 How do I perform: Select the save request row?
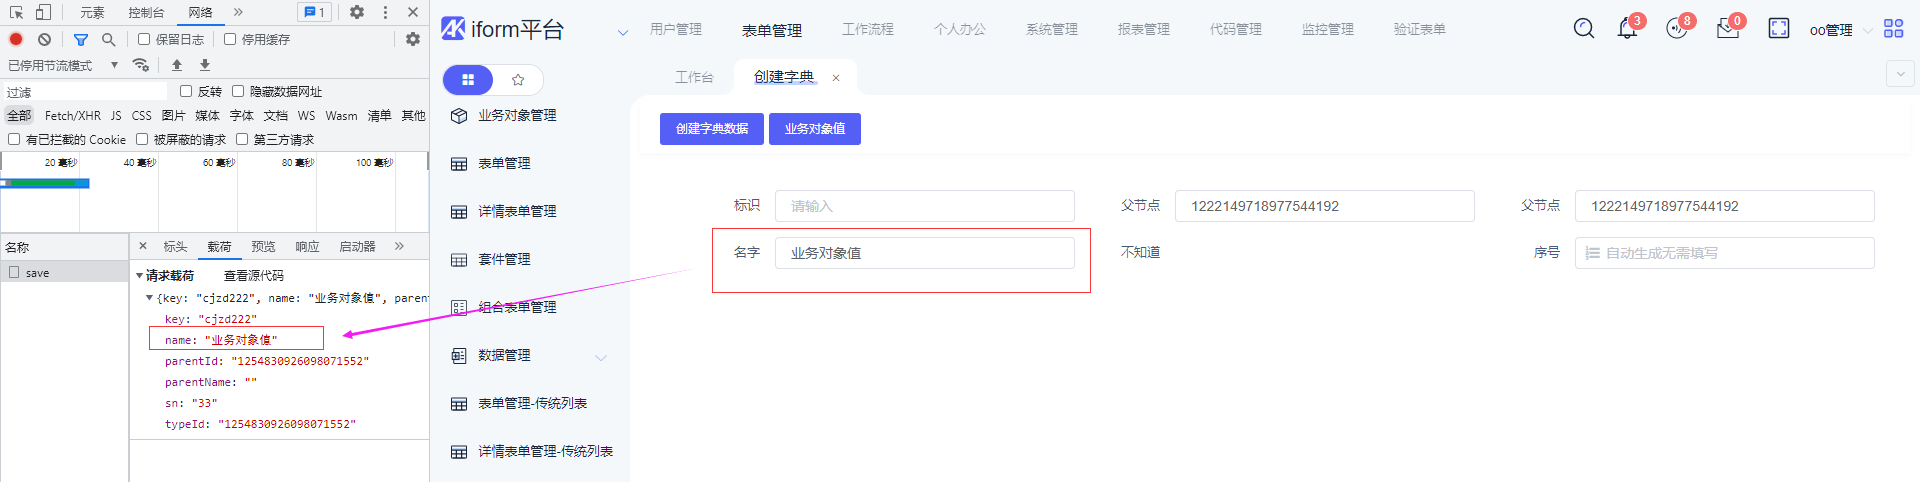tap(38, 273)
